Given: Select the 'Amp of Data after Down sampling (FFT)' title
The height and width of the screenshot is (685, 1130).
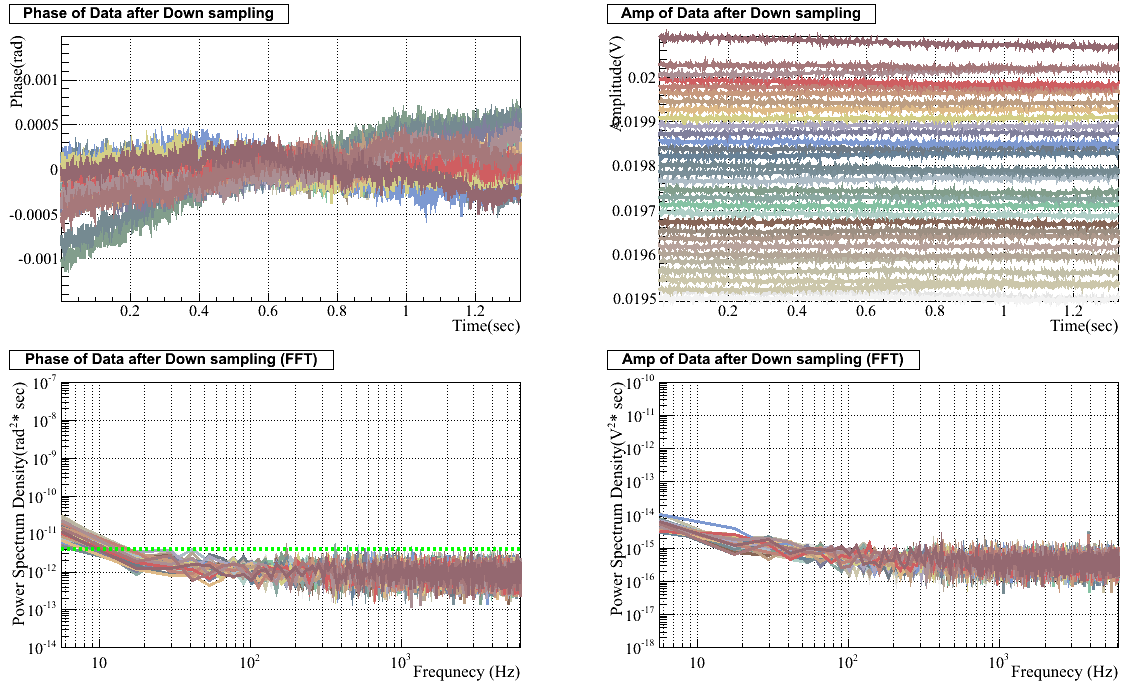Looking at the screenshot, I should (x=763, y=360).
